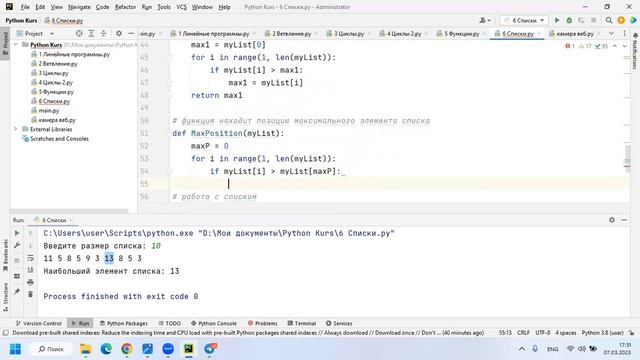Viewport: 640px width, 360px height.
Task: Open Search Everywhere magnifier icon
Action: pyautogui.click(x=609, y=20)
